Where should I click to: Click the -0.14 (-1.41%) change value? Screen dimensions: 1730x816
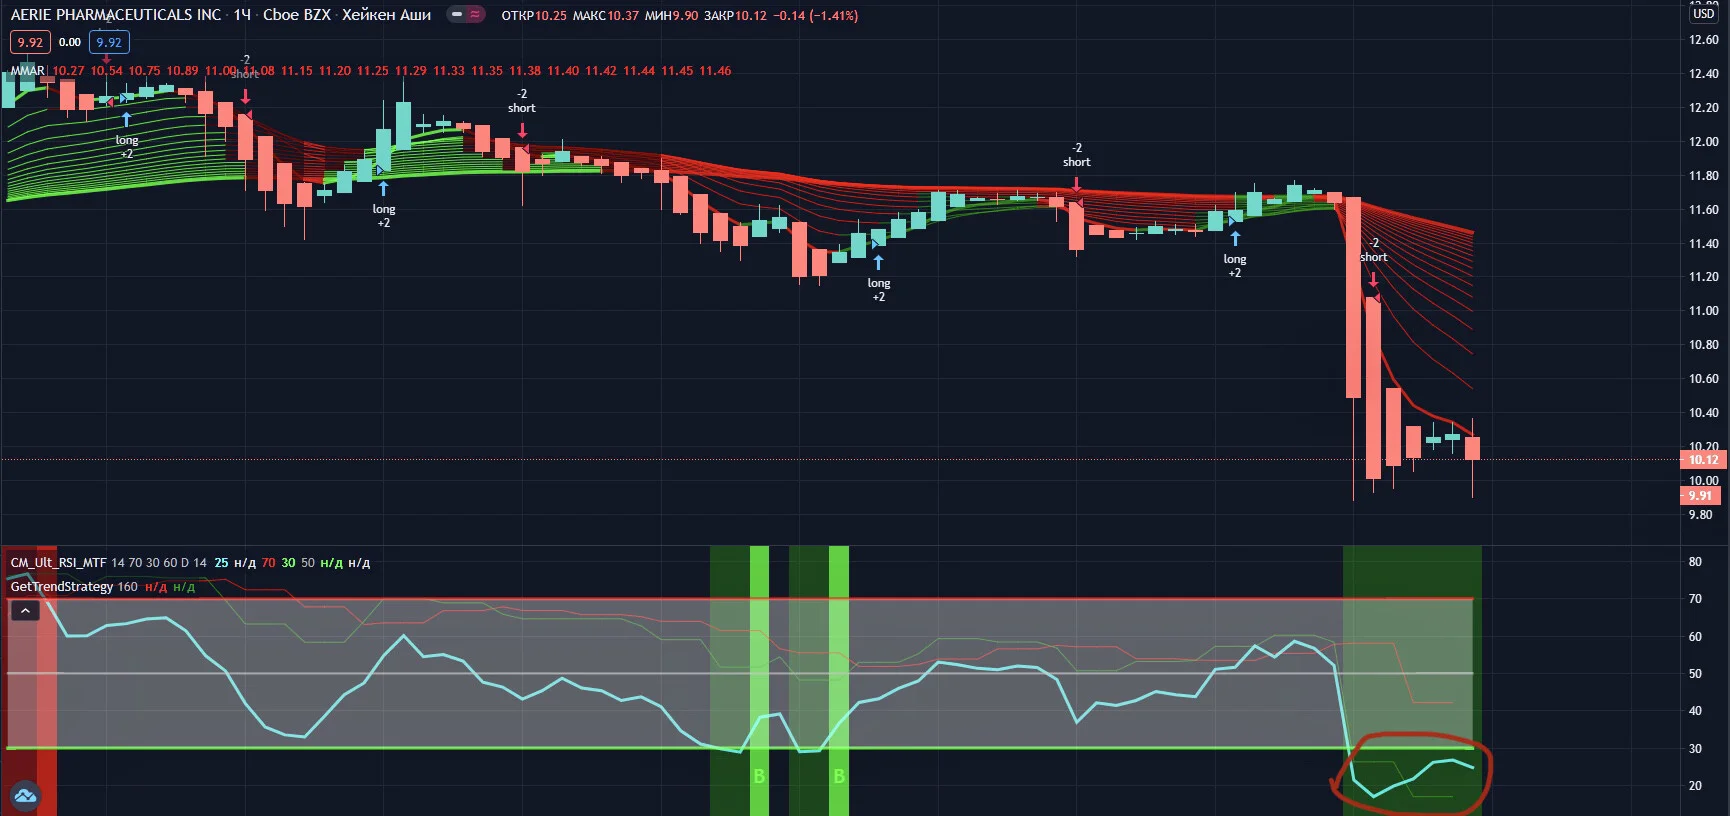(816, 16)
